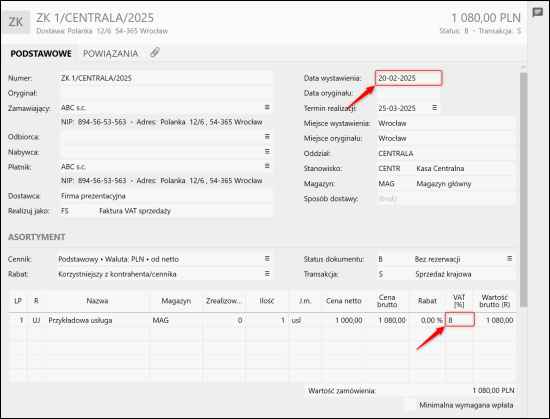Open the Nabywca selection list icon
This screenshot has width=550, height=419.
267,151
